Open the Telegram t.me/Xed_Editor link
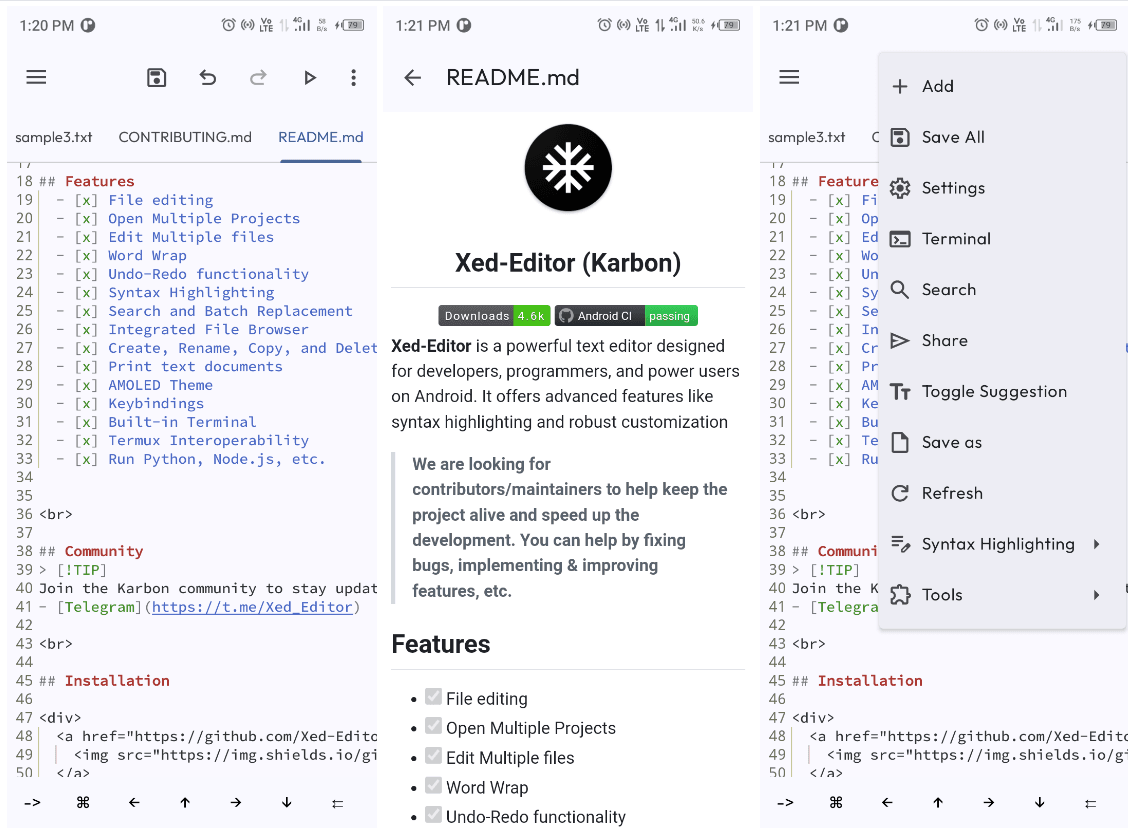Viewport: 1128px width, 836px height. click(x=253, y=607)
